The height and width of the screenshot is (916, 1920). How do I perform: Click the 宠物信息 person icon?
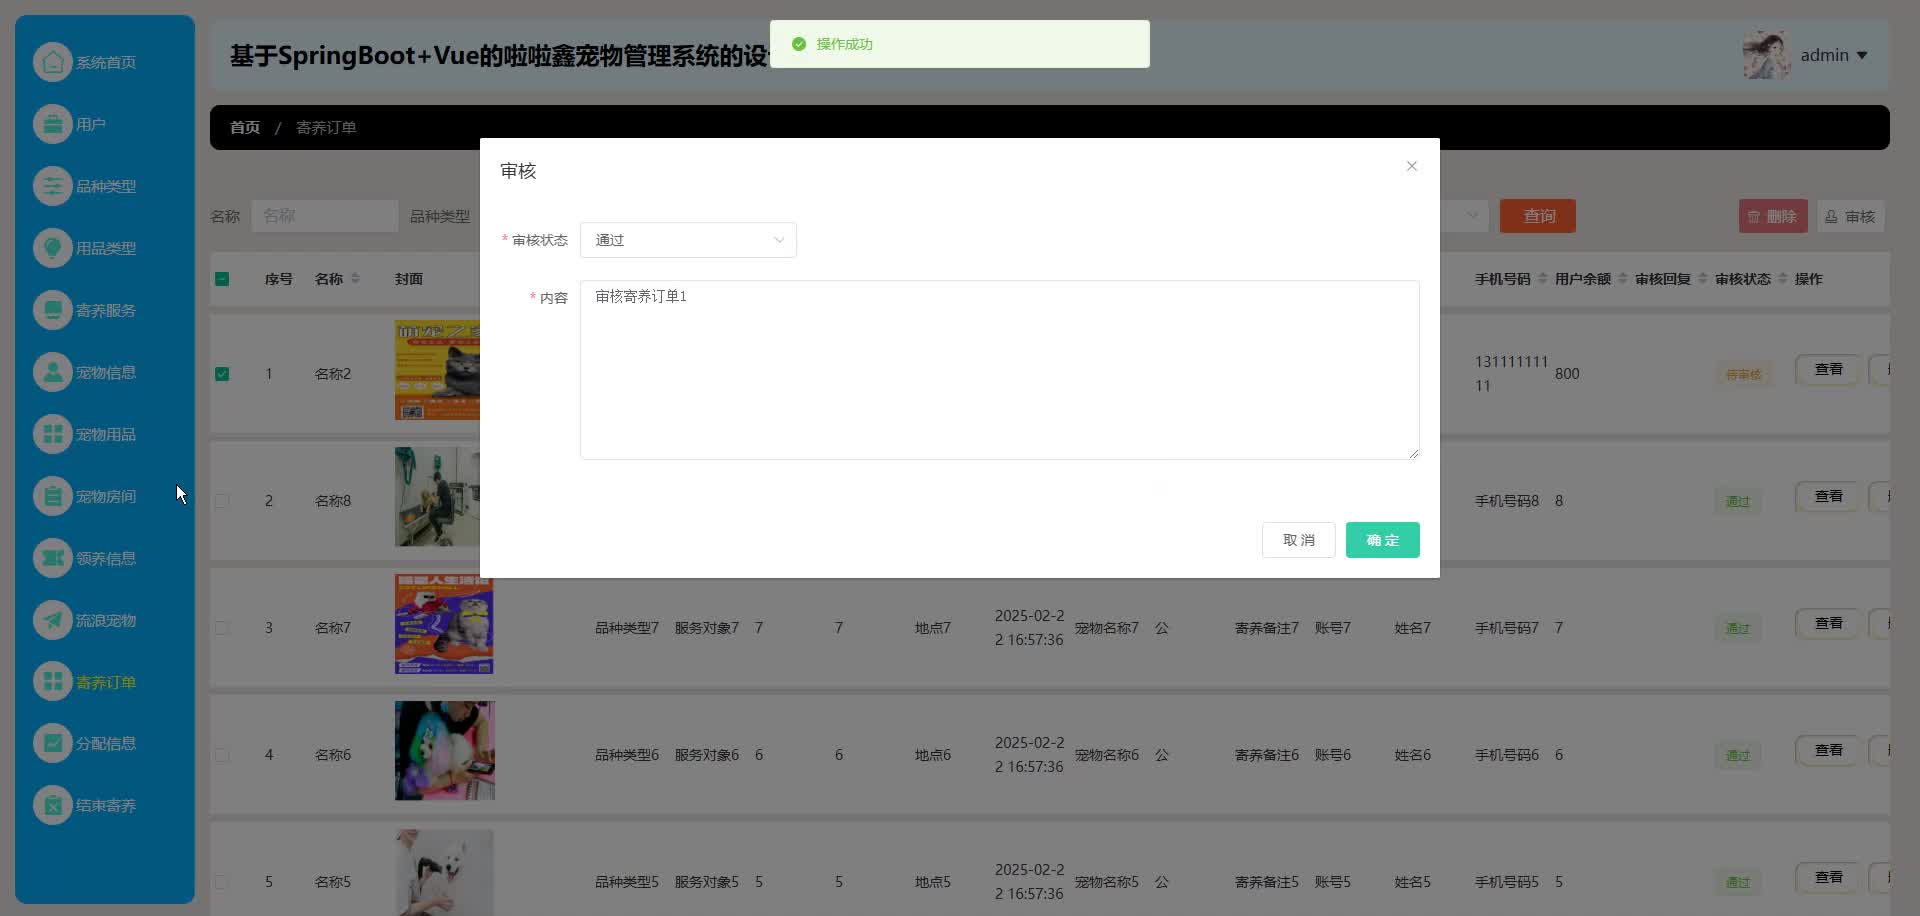(x=53, y=372)
